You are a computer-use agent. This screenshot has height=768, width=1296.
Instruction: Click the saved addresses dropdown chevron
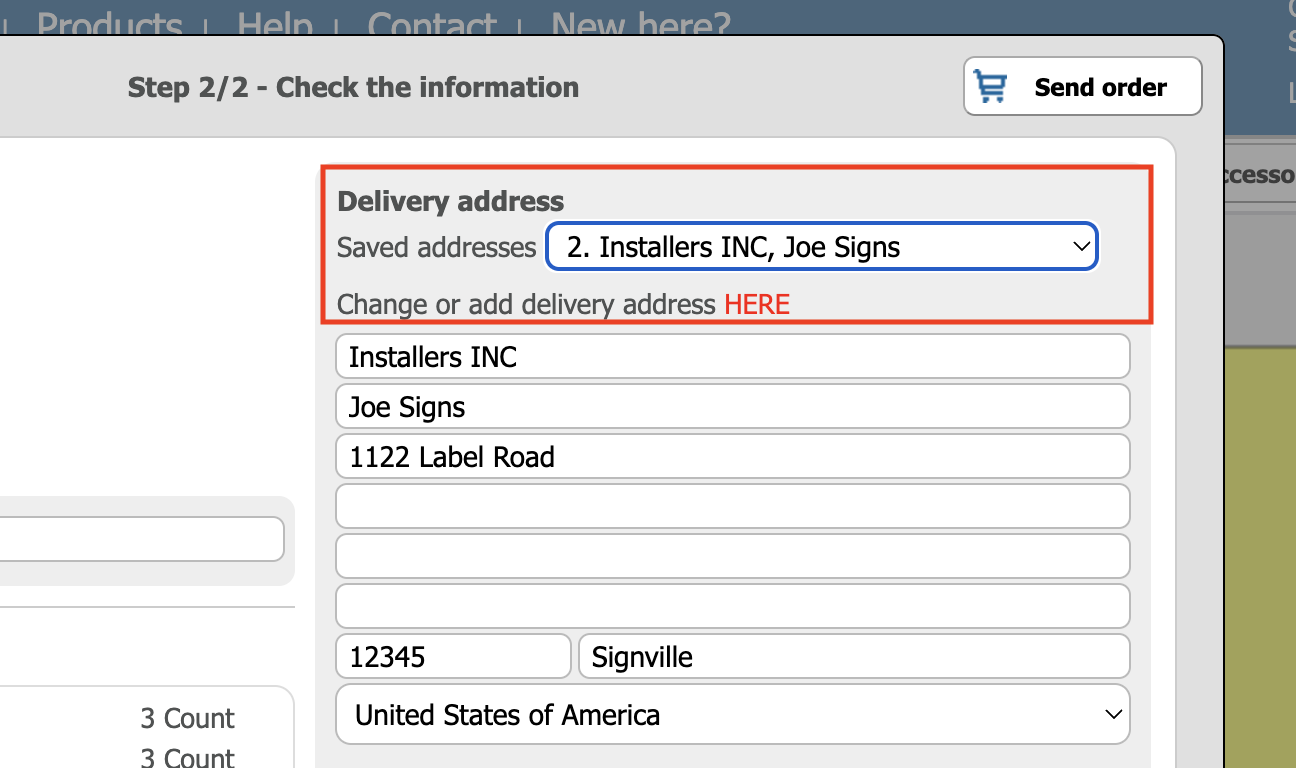tap(1080, 247)
